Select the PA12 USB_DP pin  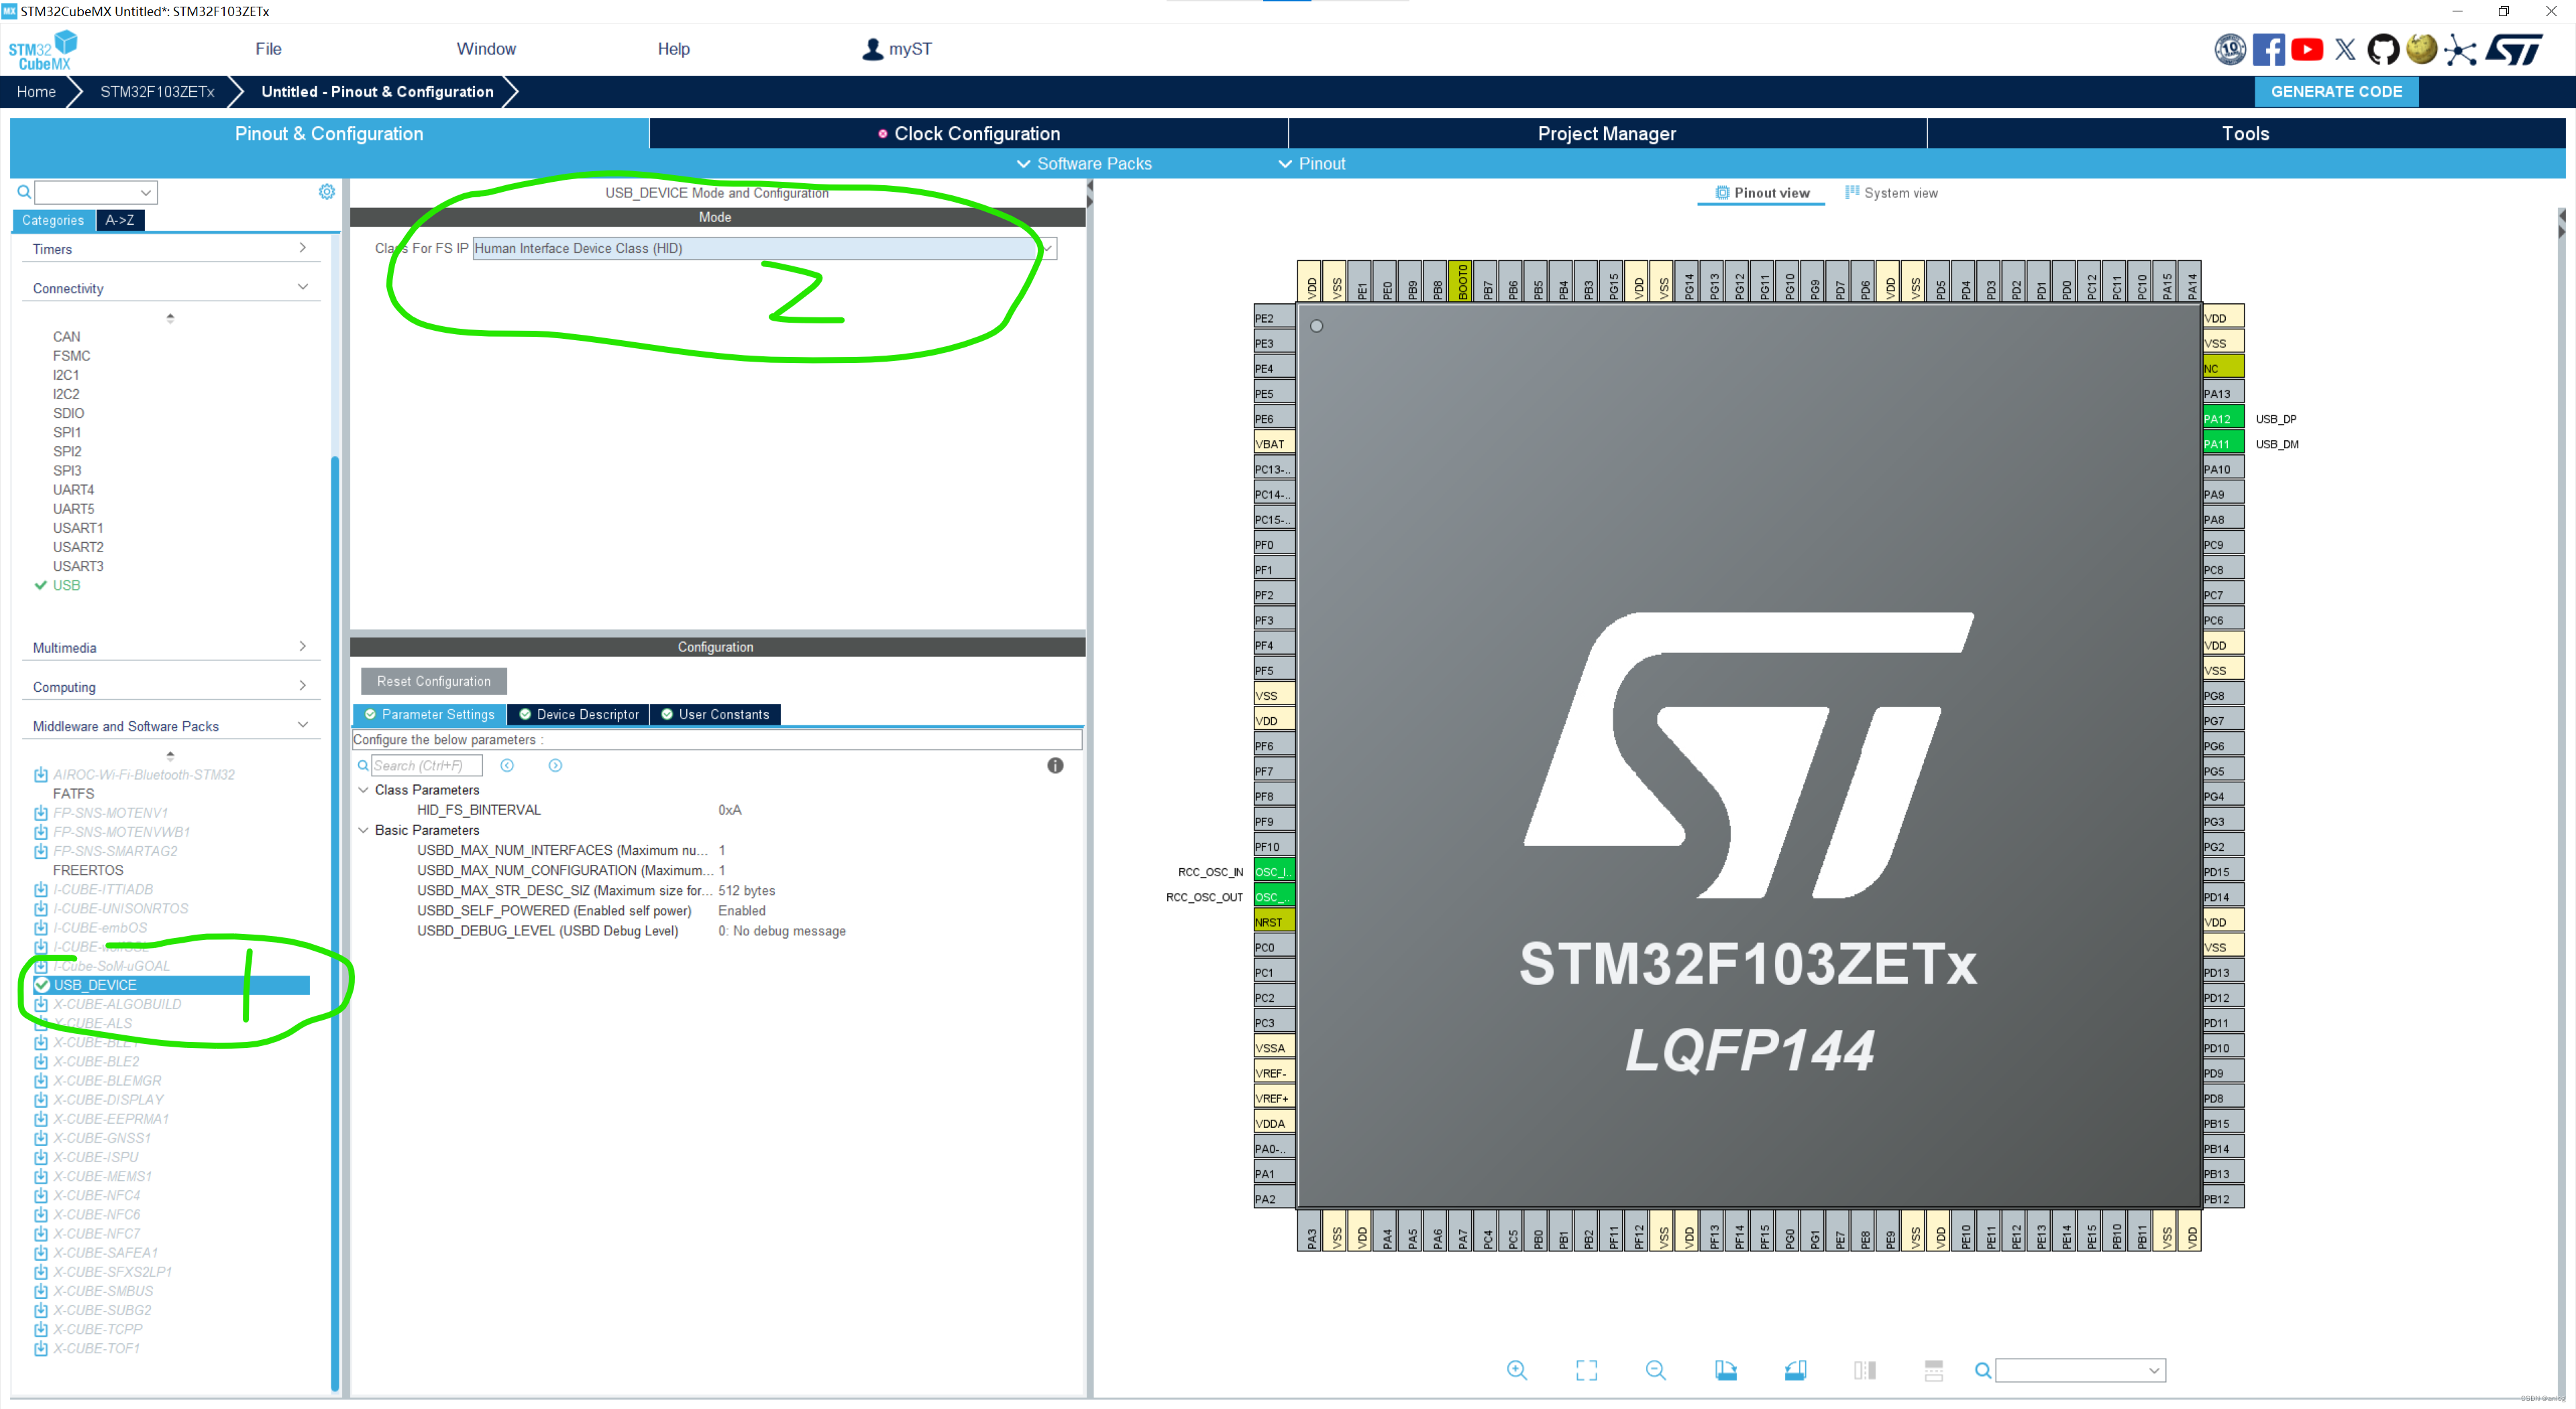2223,419
